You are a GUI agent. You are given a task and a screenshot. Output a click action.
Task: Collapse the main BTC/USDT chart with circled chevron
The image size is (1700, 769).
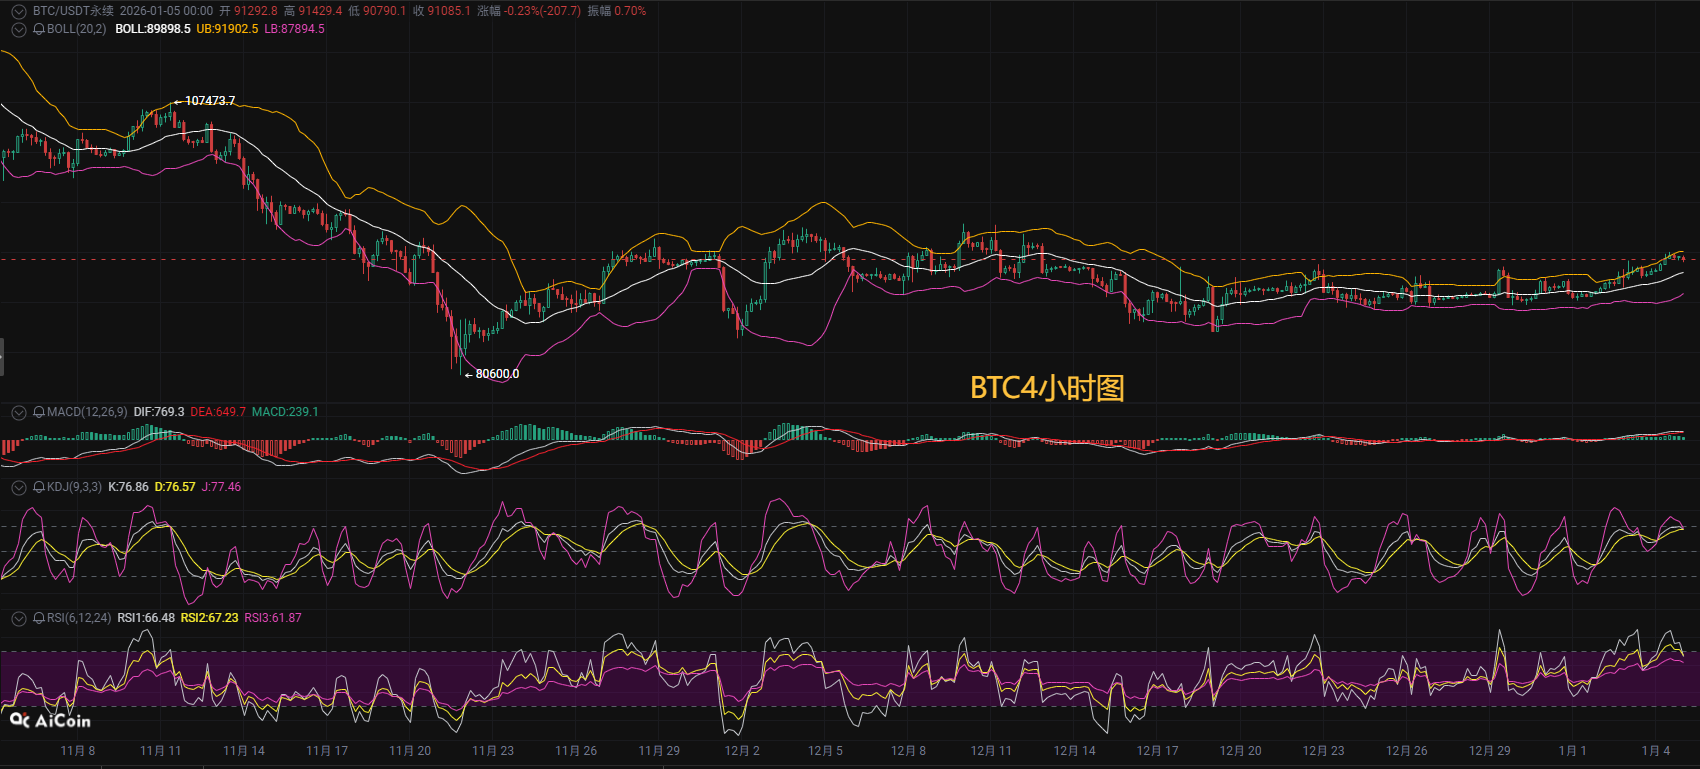click(x=18, y=11)
